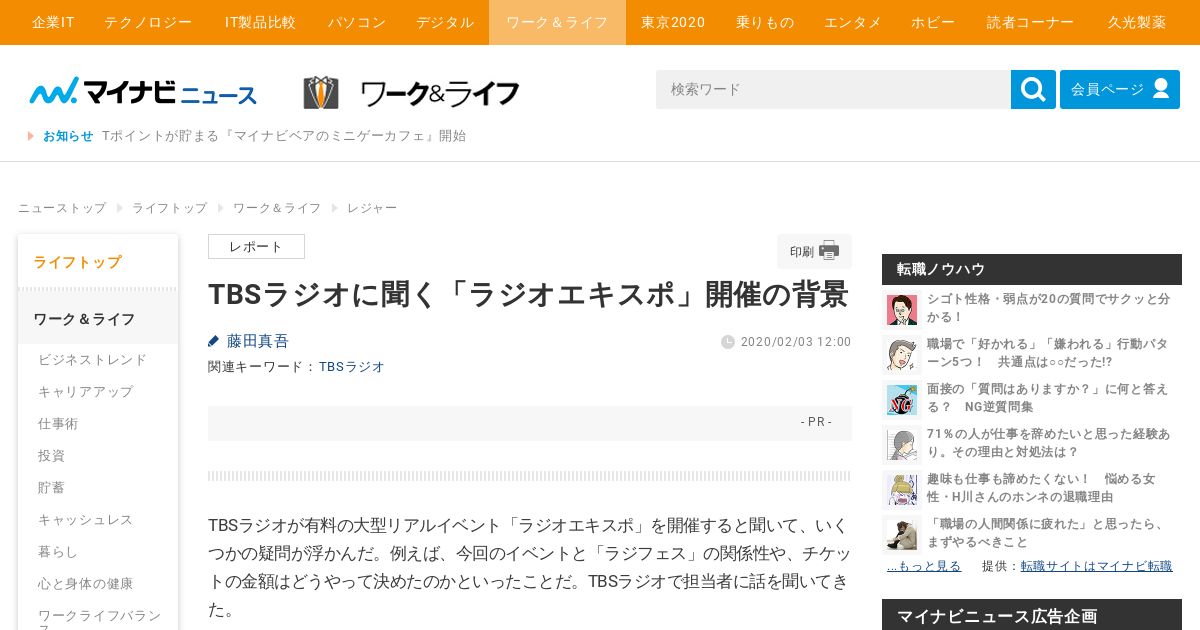
Task: Click thumbnail for 71％の人が article
Action: click(902, 444)
